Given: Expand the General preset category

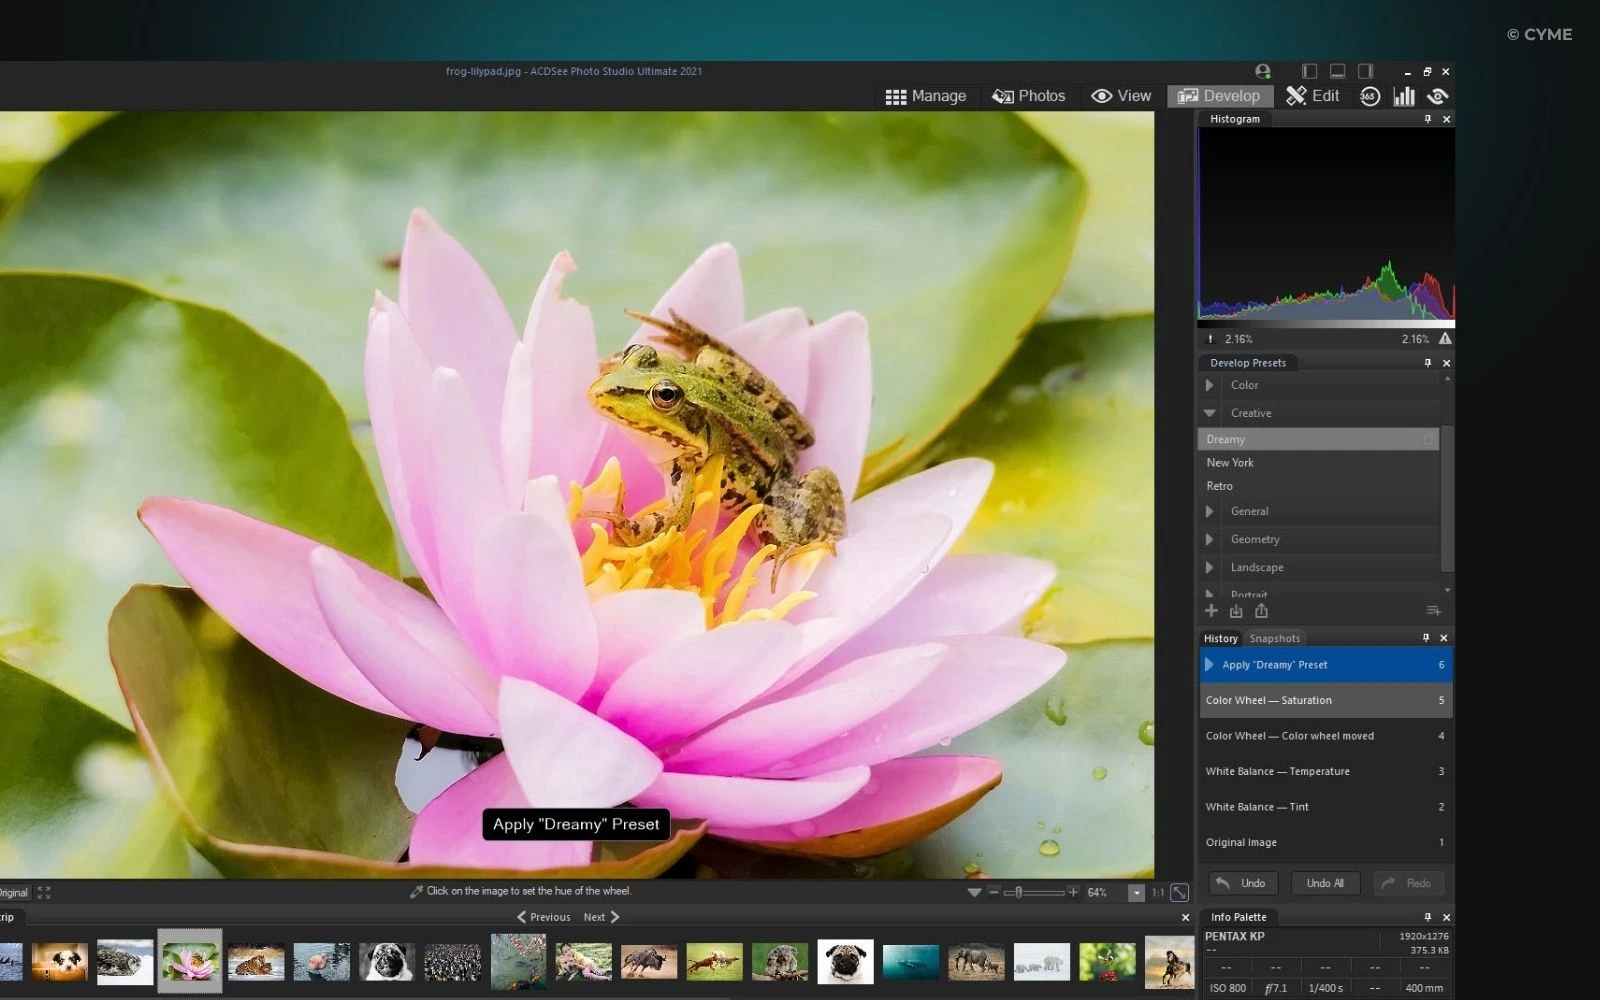Looking at the screenshot, I should pyautogui.click(x=1209, y=511).
